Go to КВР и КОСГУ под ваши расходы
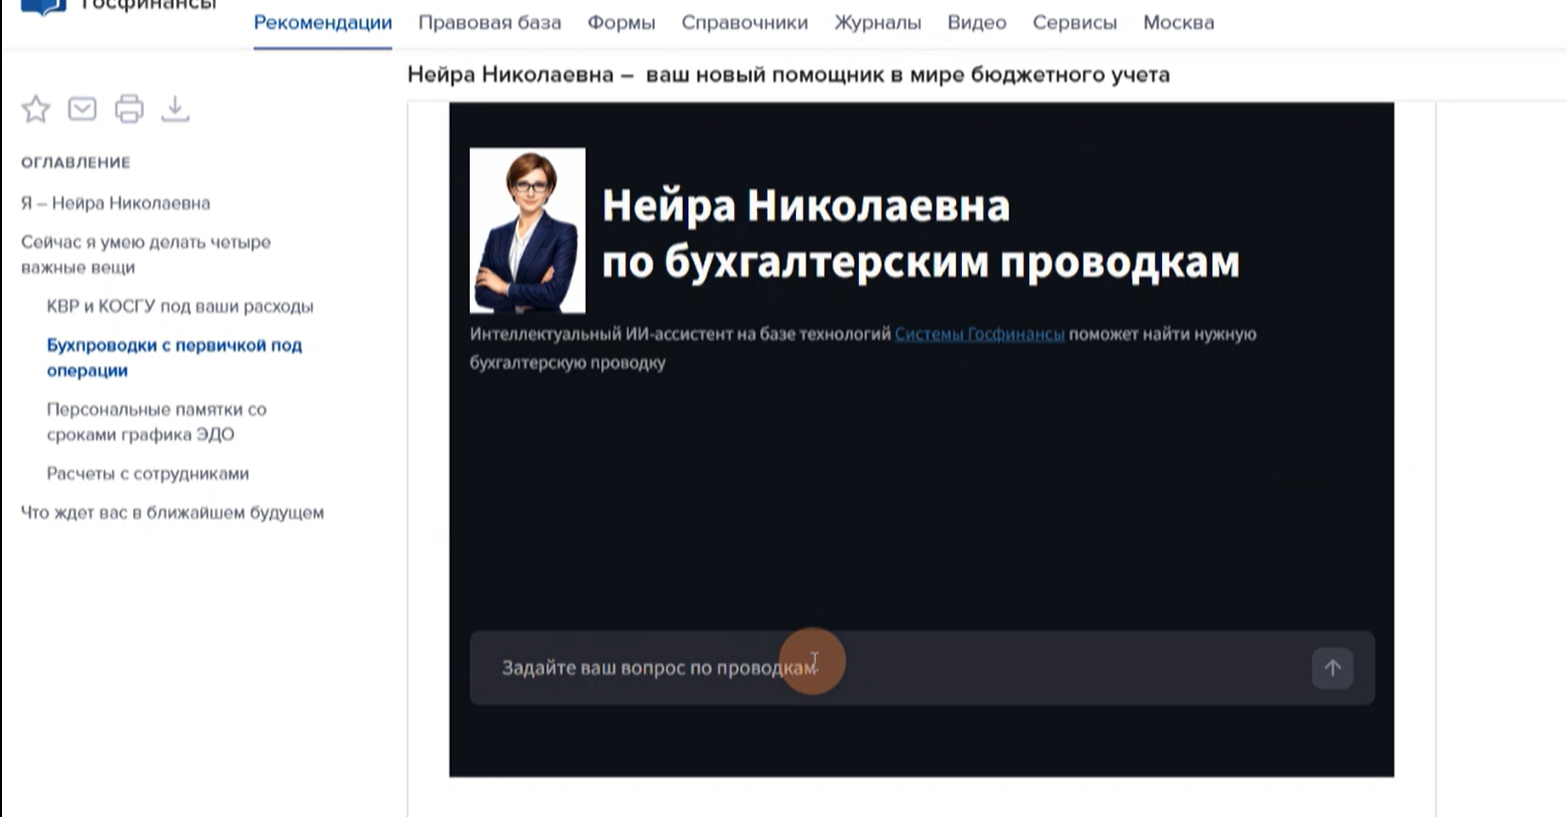The width and height of the screenshot is (1567, 817). tap(180, 306)
